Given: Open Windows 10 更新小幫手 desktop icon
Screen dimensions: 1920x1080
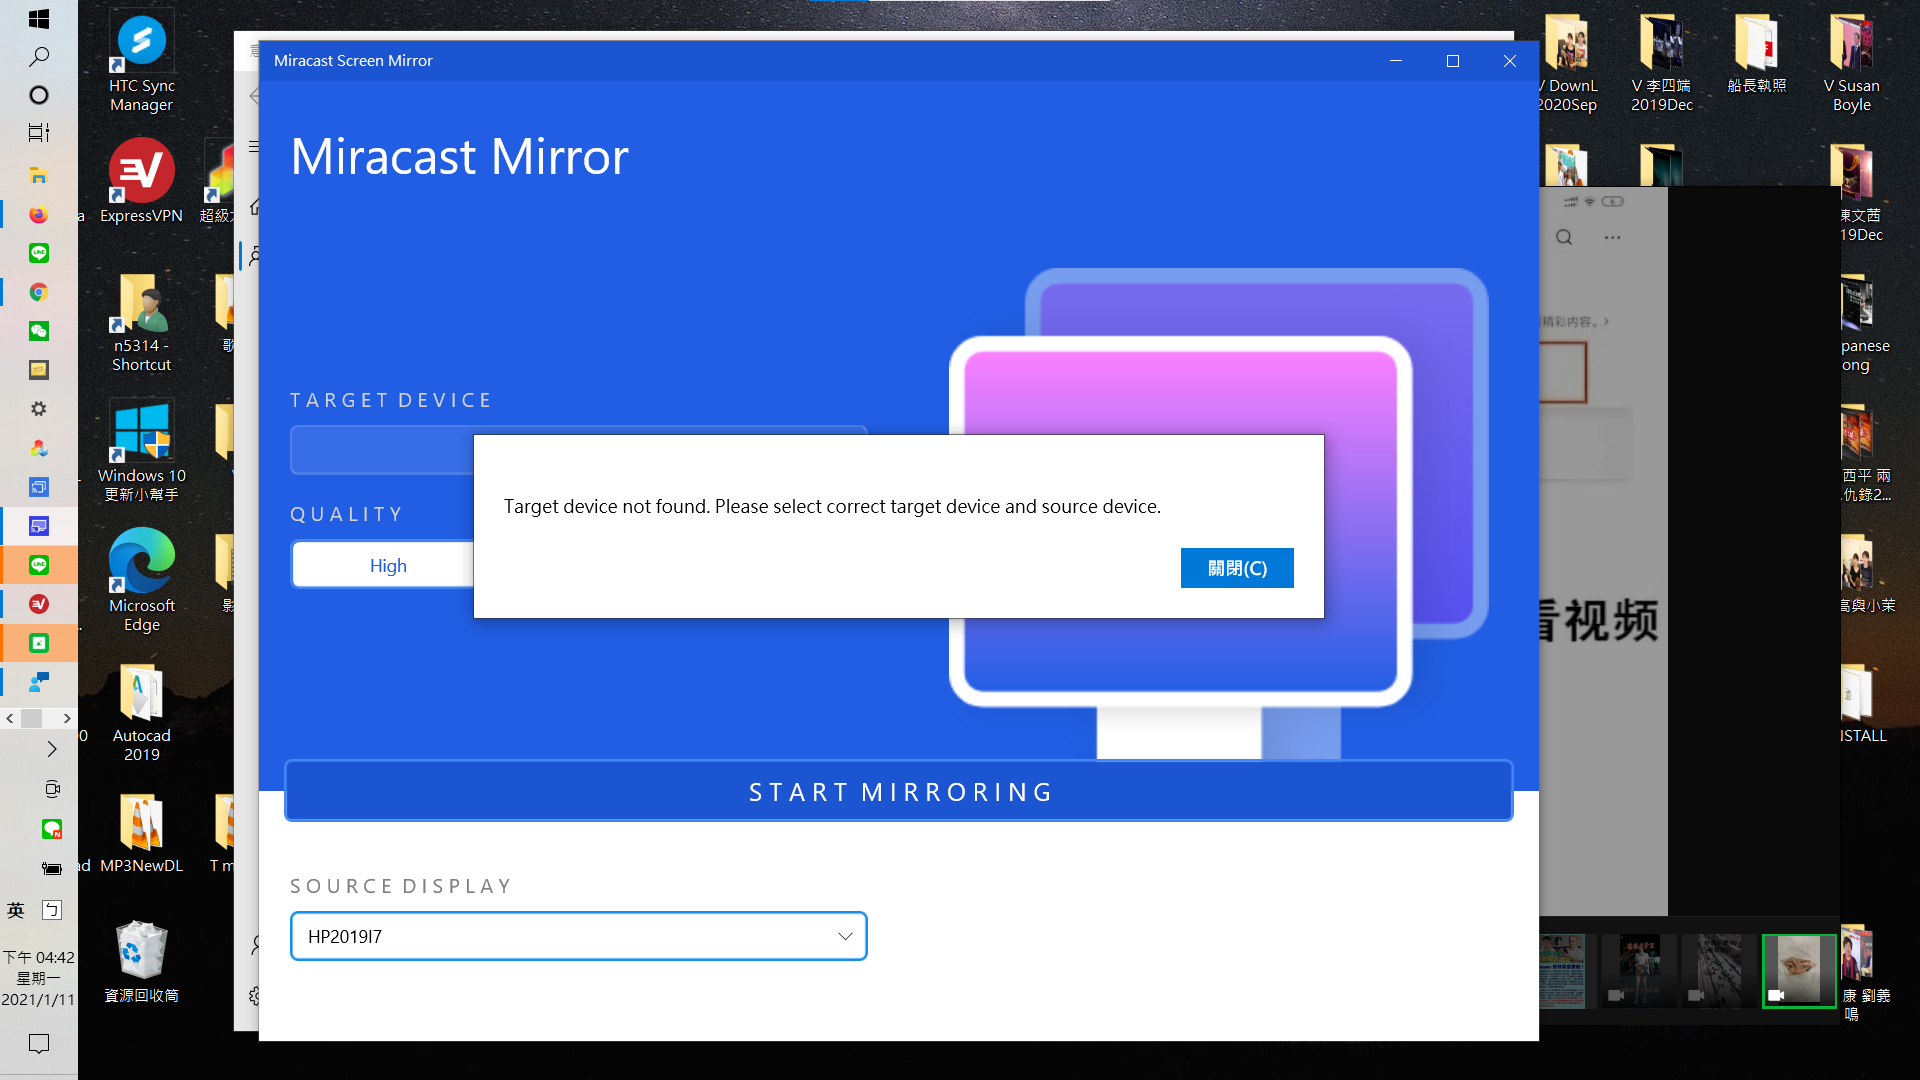Looking at the screenshot, I should (141, 452).
